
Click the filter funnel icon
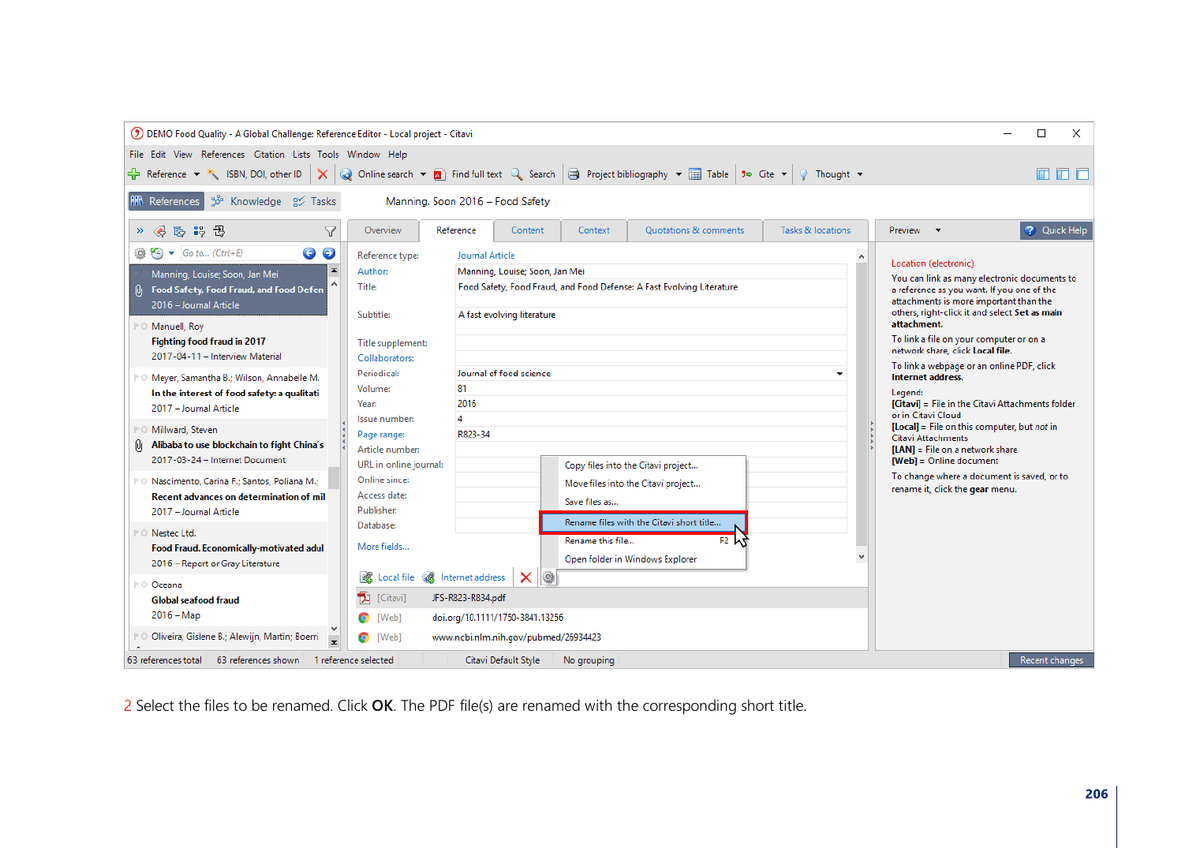[x=332, y=231]
